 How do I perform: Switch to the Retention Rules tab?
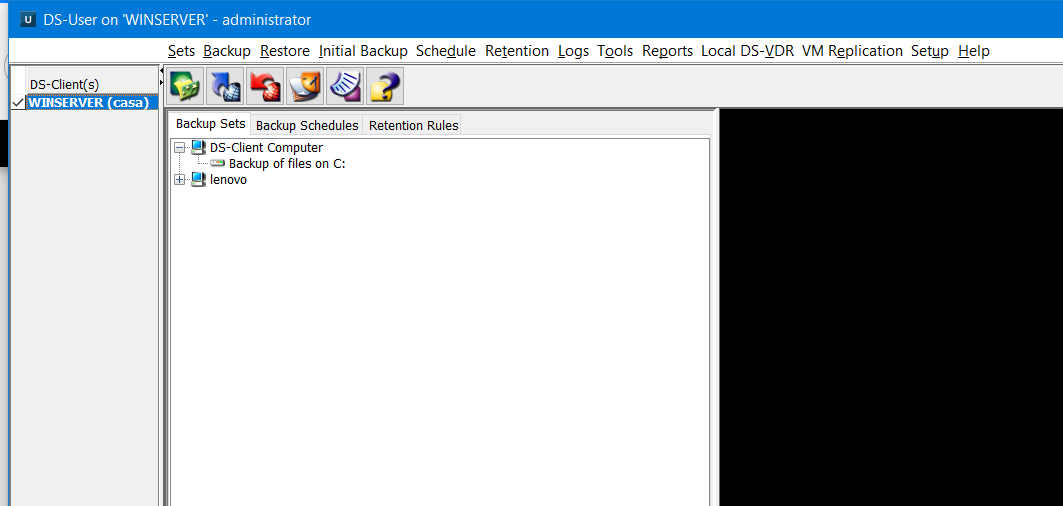coord(414,125)
